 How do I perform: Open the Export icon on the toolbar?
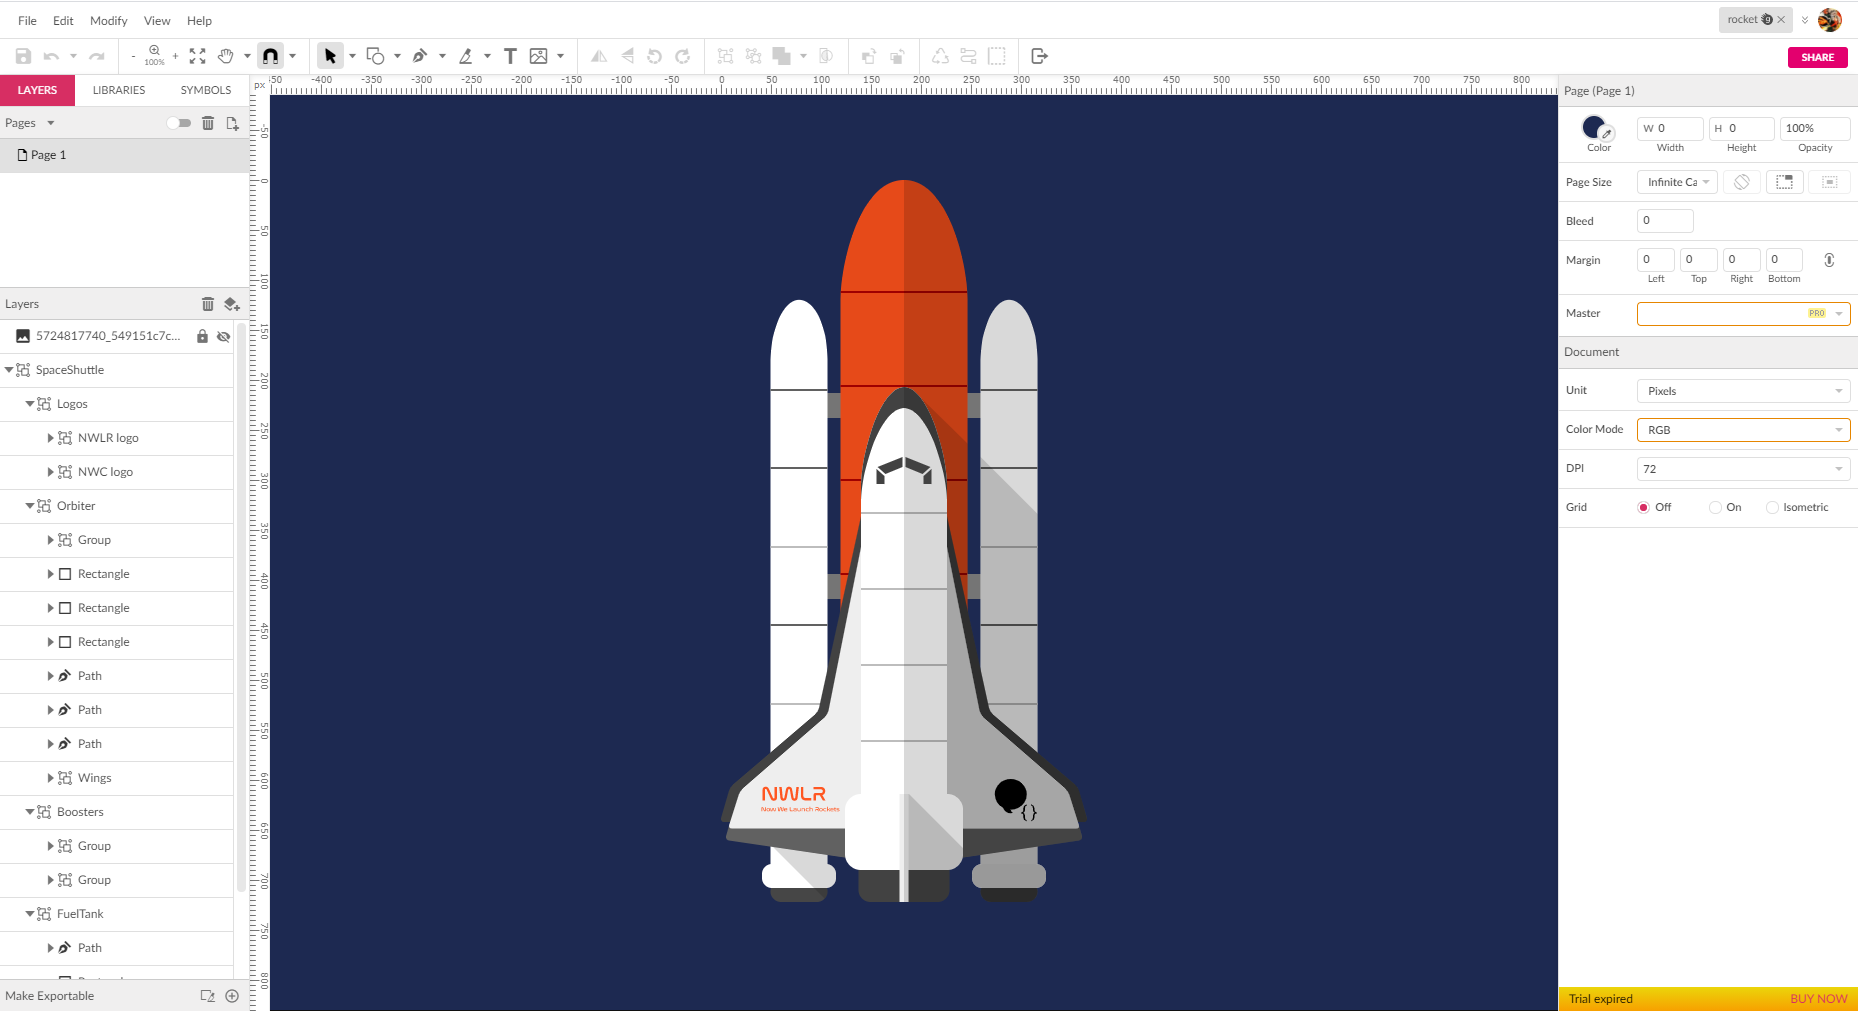[1038, 56]
